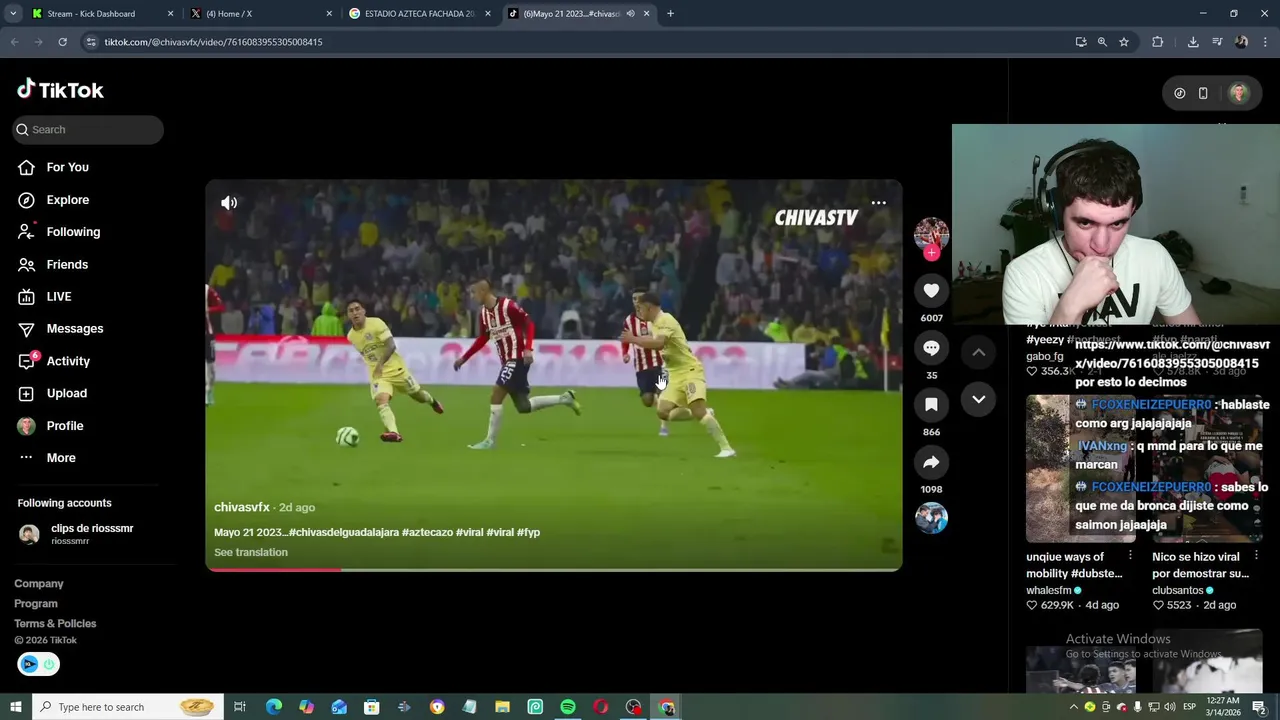Open the Windows Start menu
Image resolution: width=1280 pixels, height=720 pixels.
click(15, 707)
